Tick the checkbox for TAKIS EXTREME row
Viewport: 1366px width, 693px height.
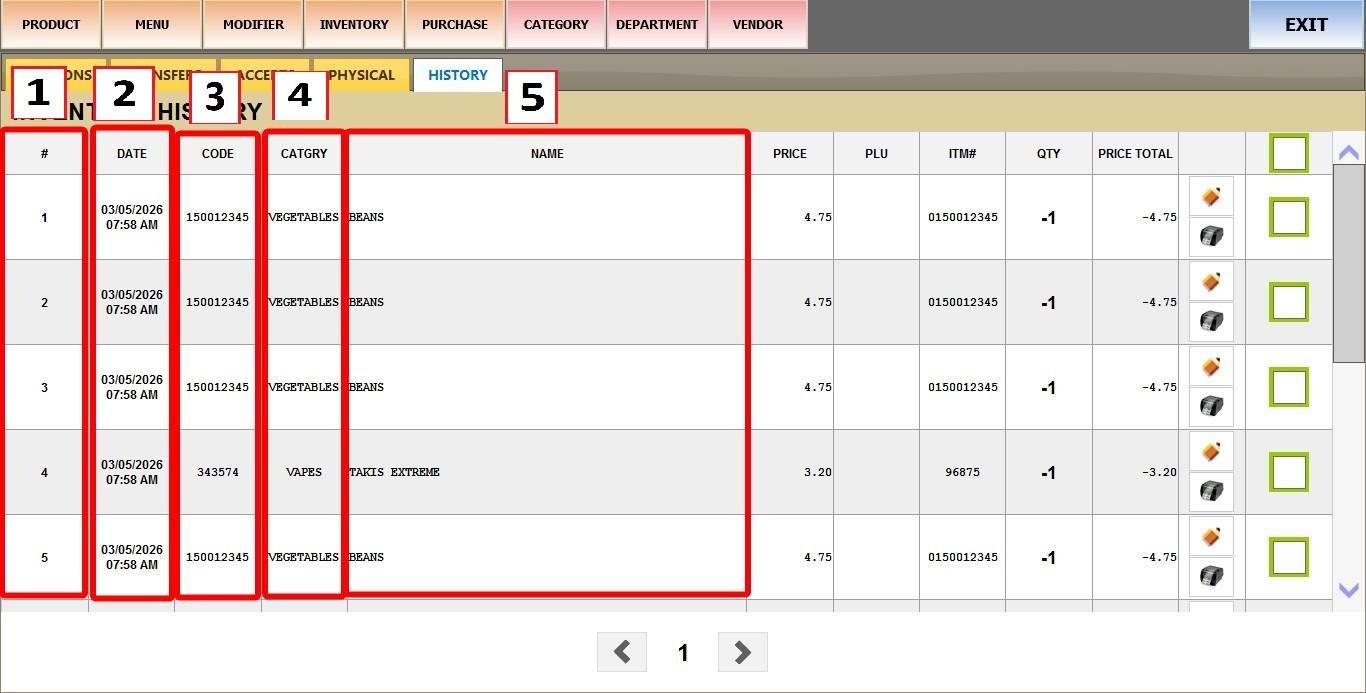[1288, 472]
